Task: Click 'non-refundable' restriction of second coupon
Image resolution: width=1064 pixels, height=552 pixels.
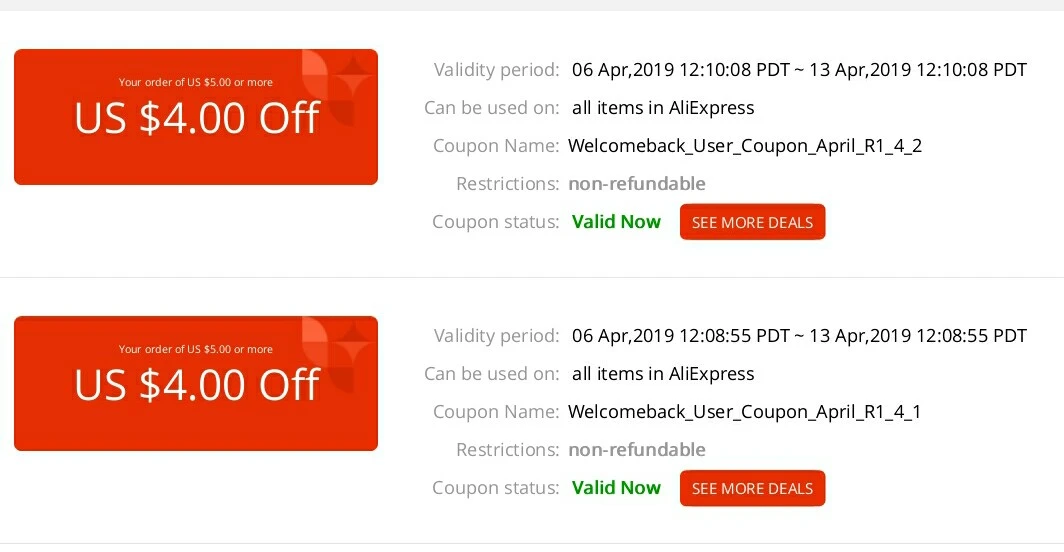Action: point(637,450)
